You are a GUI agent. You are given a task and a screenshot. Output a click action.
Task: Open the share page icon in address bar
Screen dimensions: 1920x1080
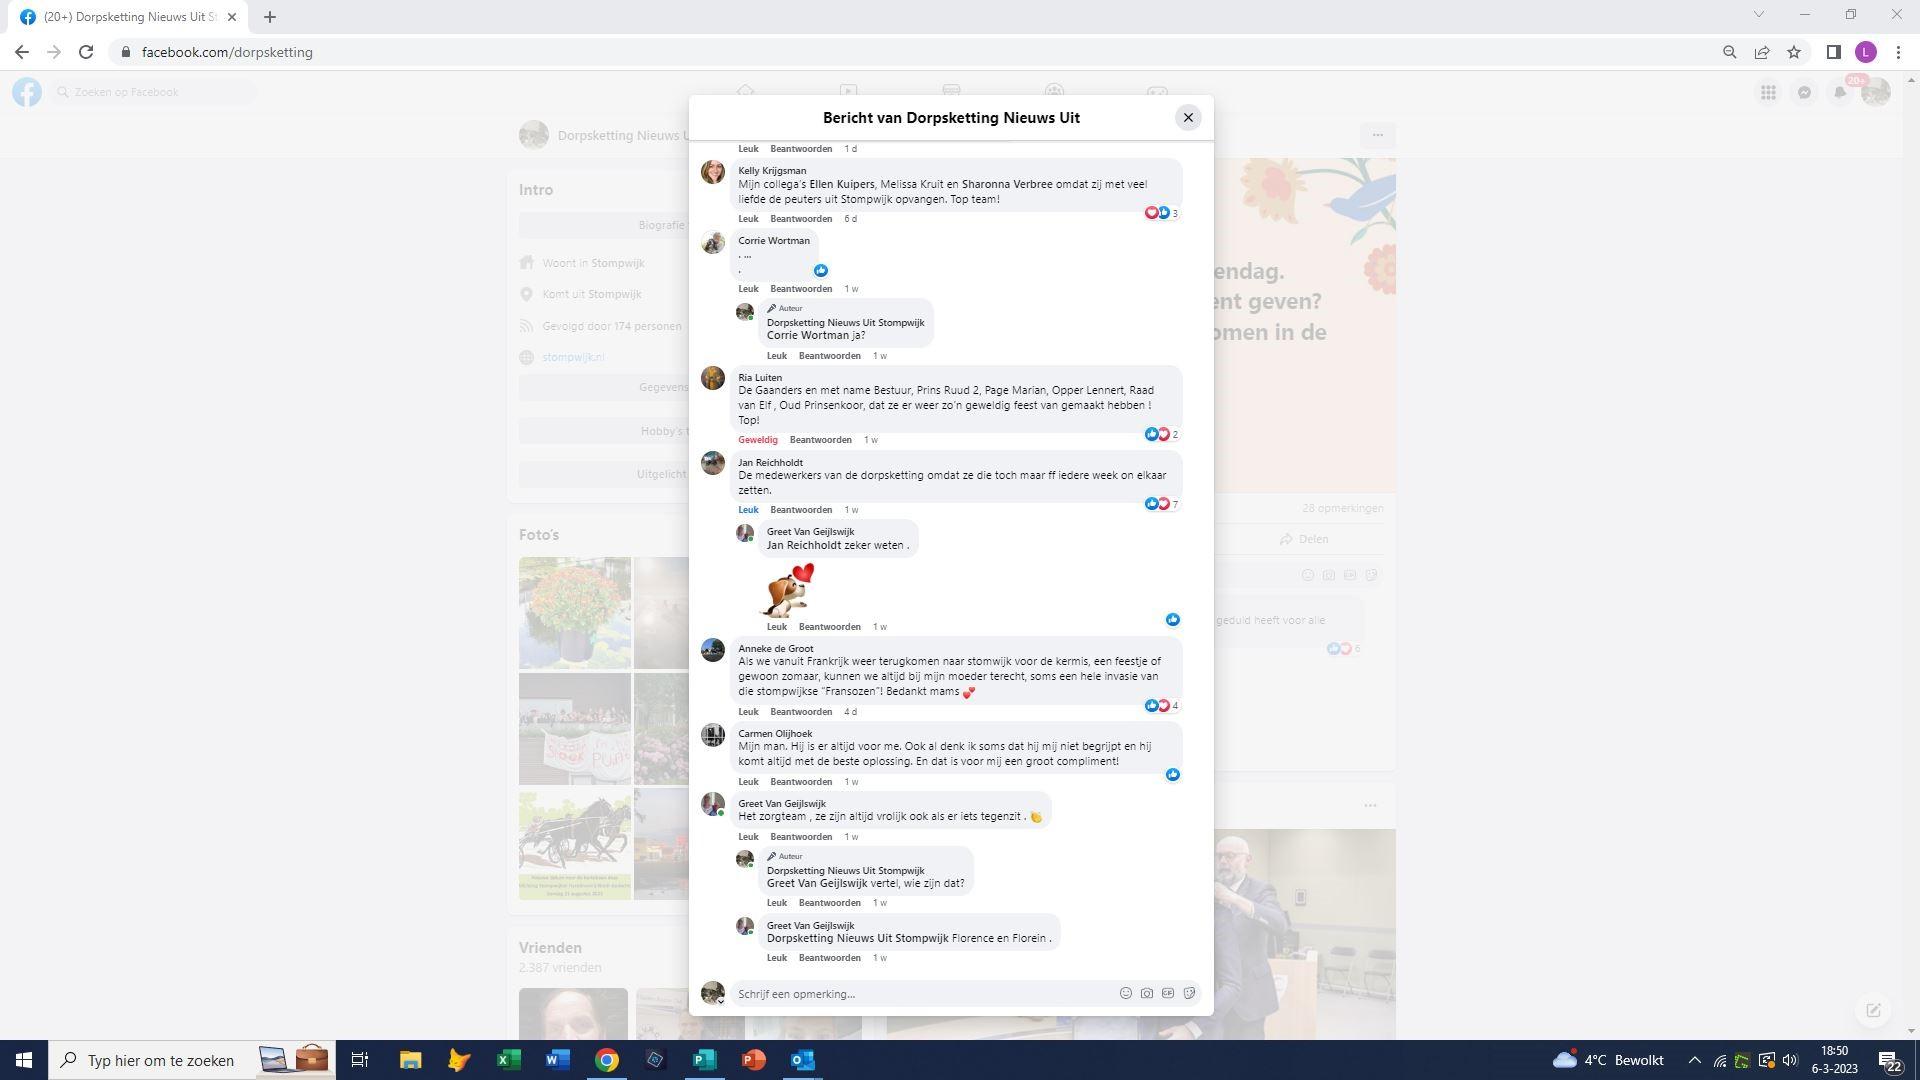point(1762,52)
